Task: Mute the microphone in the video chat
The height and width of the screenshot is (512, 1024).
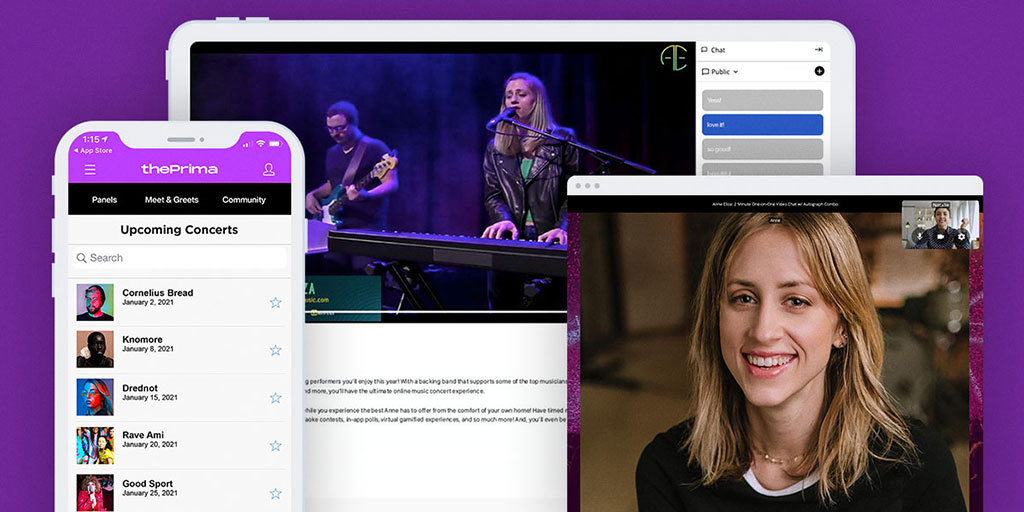Action: point(920,236)
